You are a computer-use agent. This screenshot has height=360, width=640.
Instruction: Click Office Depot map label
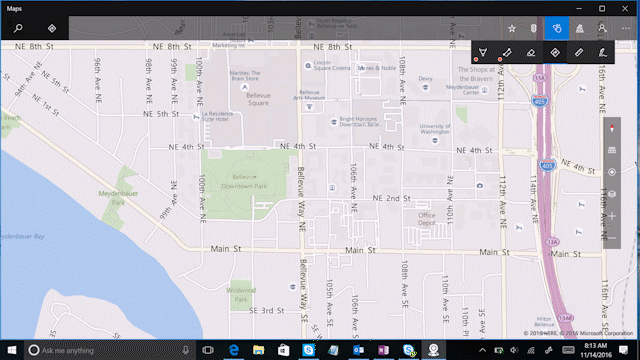point(427,219)
